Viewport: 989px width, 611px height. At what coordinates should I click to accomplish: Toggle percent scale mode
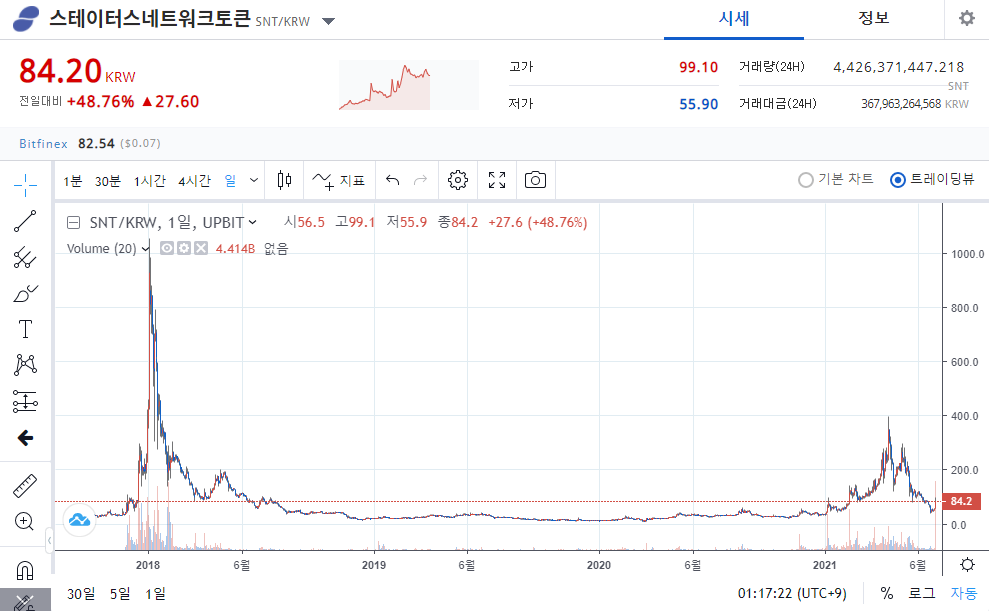[x=887, y=593]
